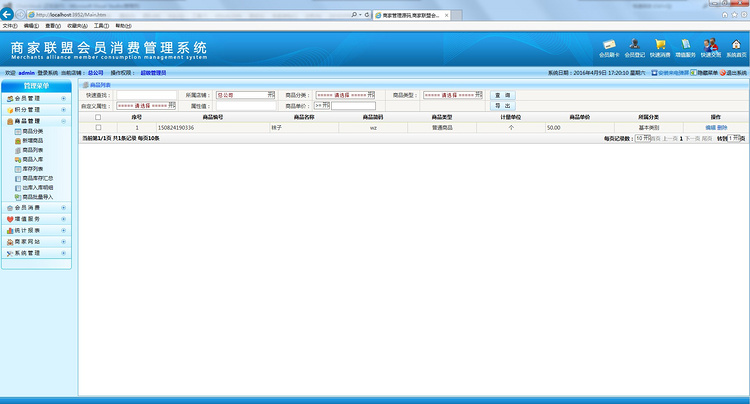Click the 安装来电弹屏 link
This screenshot has height=404, width=750.
tap(673, 73)
